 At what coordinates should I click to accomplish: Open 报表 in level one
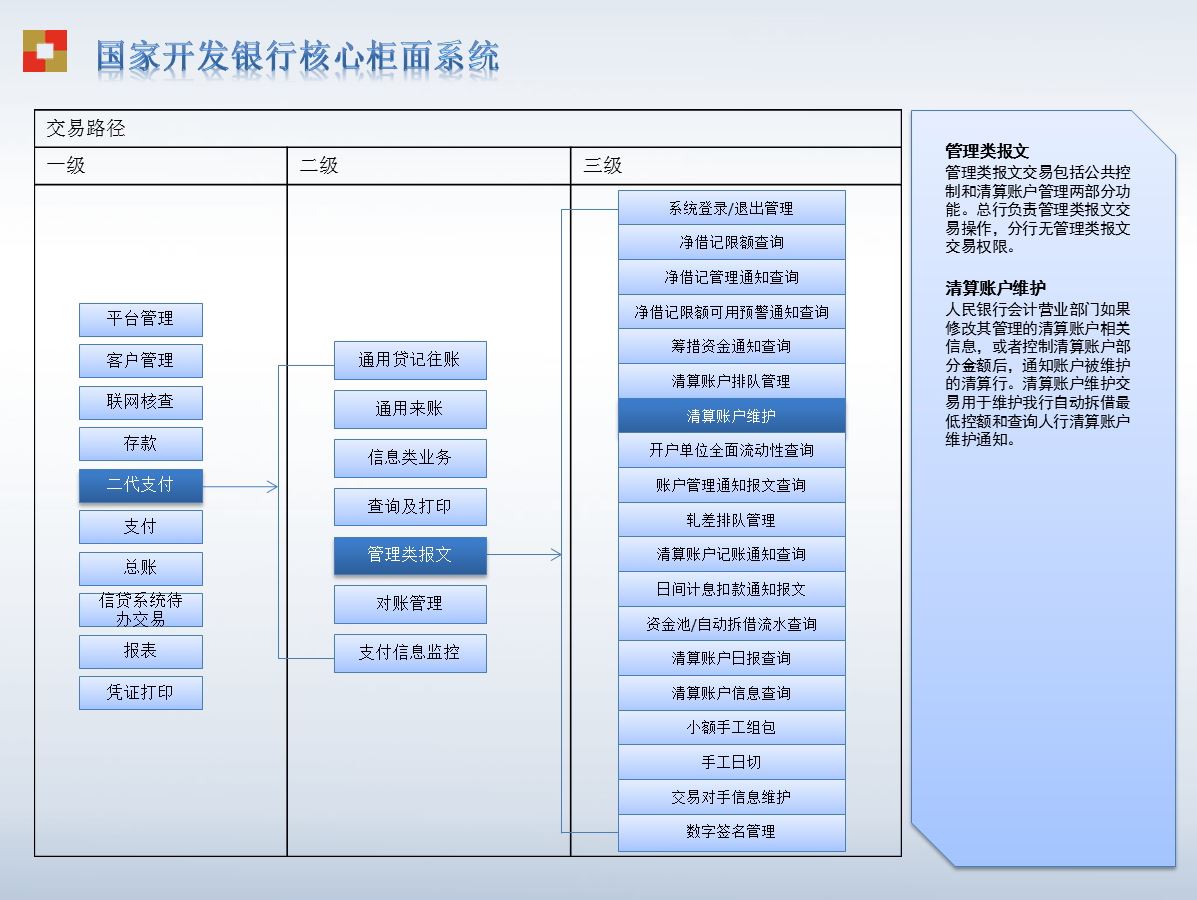coord(140,651)
